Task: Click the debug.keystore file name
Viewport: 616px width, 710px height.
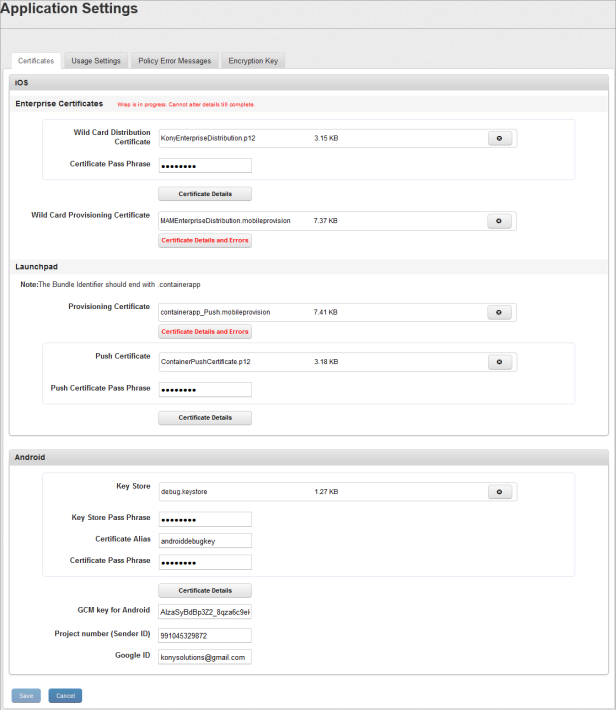Action: (184, 492)
